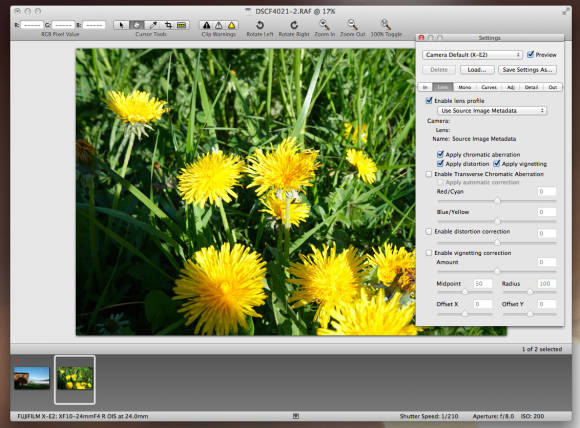The image size is (580, 428).
Task: Toggle the Preview checkbox
Action: (530, 54)
